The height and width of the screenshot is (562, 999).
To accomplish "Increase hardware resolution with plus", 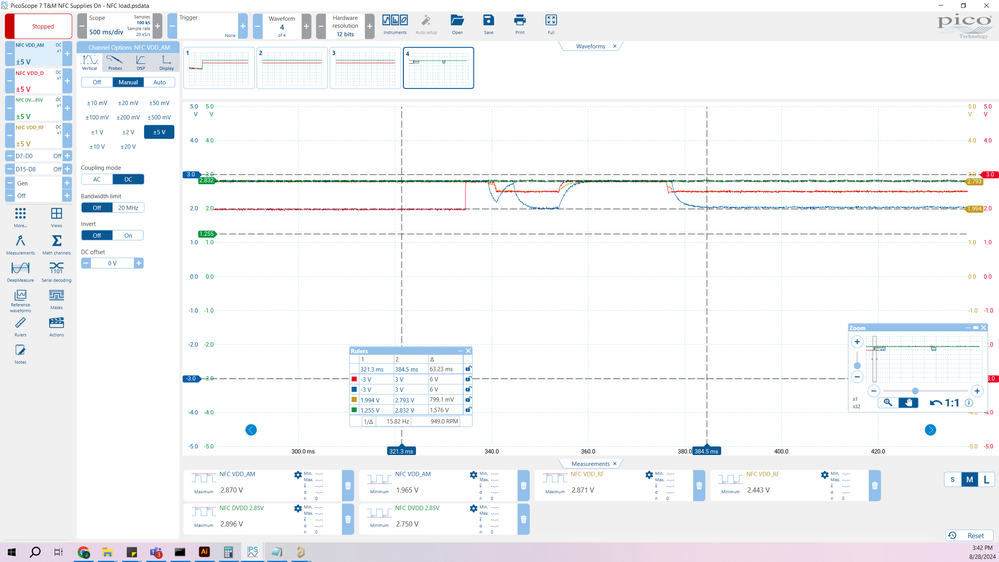I will [370, 26].
